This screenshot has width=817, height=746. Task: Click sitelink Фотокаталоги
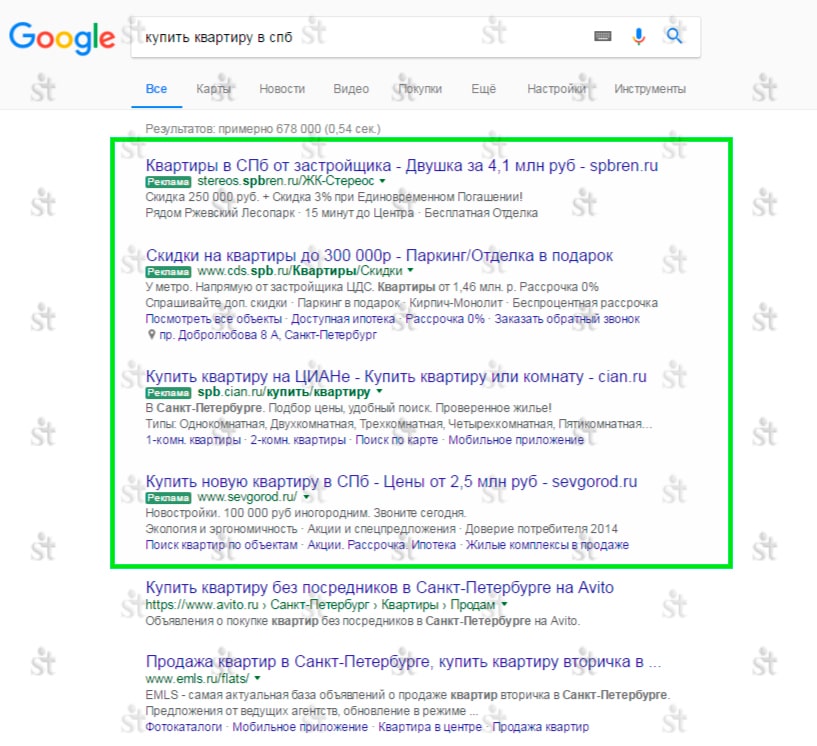(183, 727)
